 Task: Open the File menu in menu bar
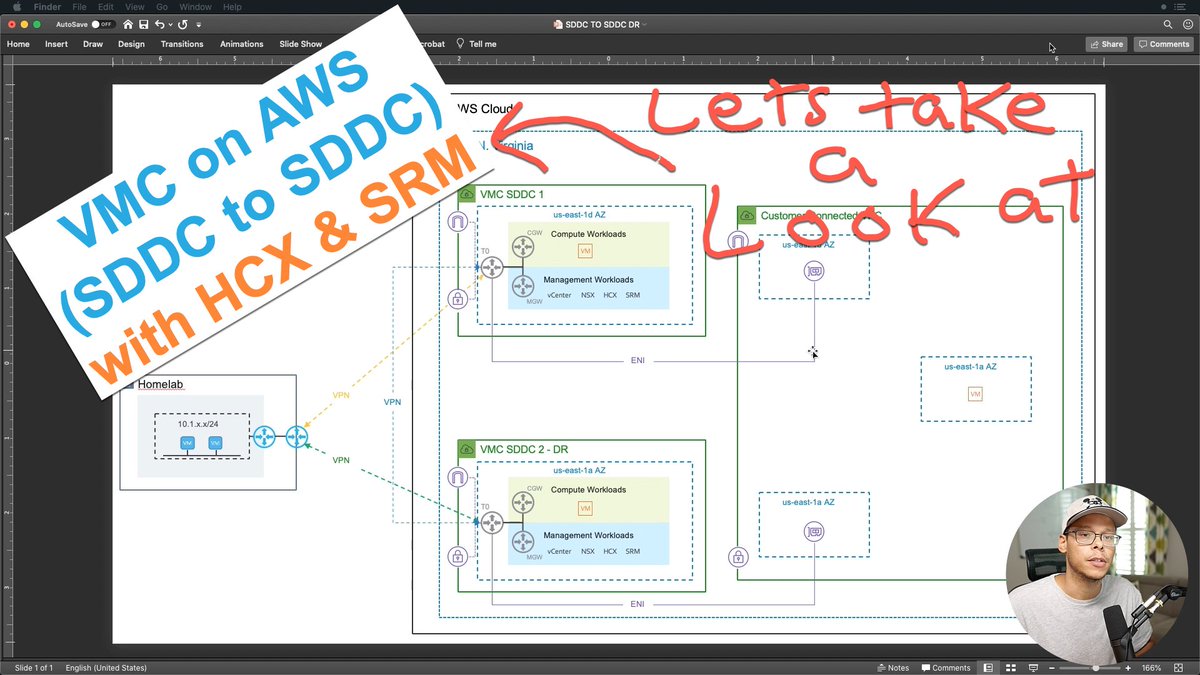click(x=79, y=6)
